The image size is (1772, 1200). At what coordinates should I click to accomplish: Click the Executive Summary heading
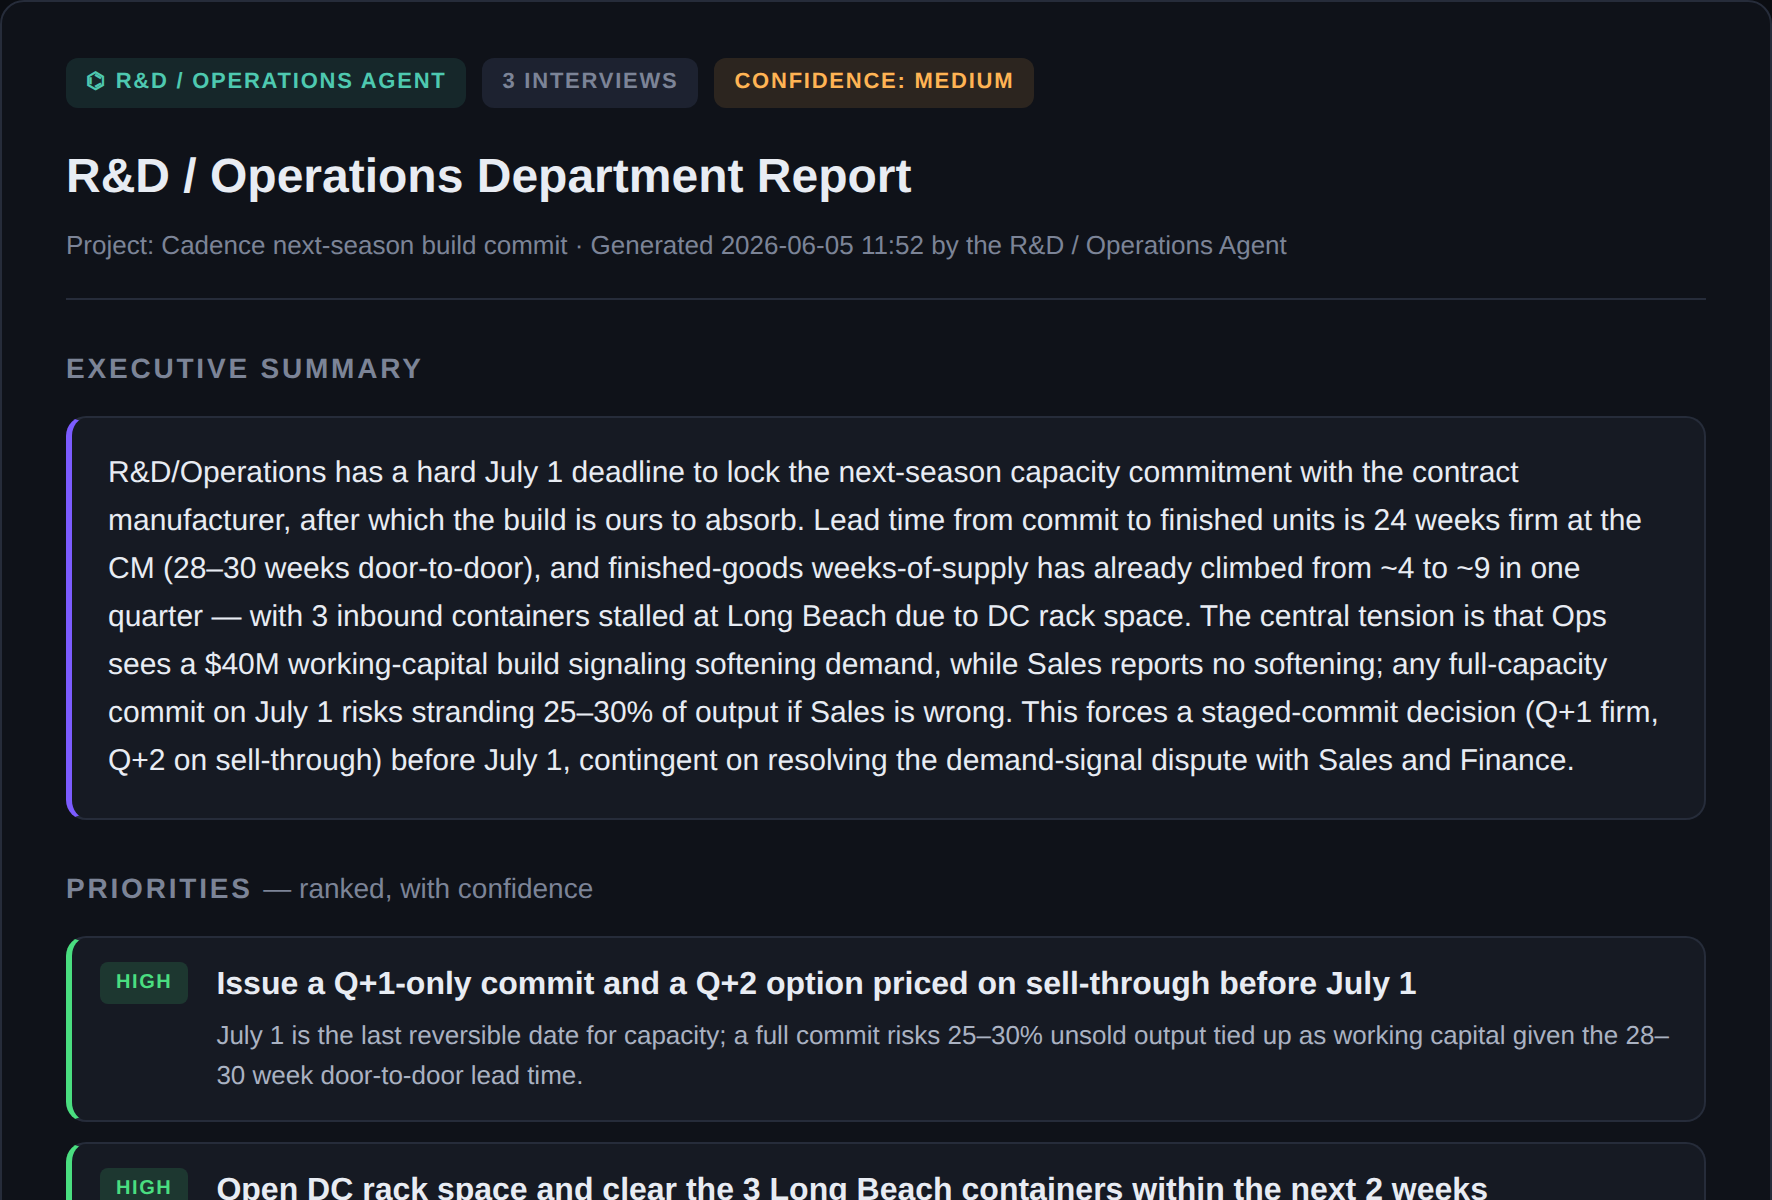244,369
